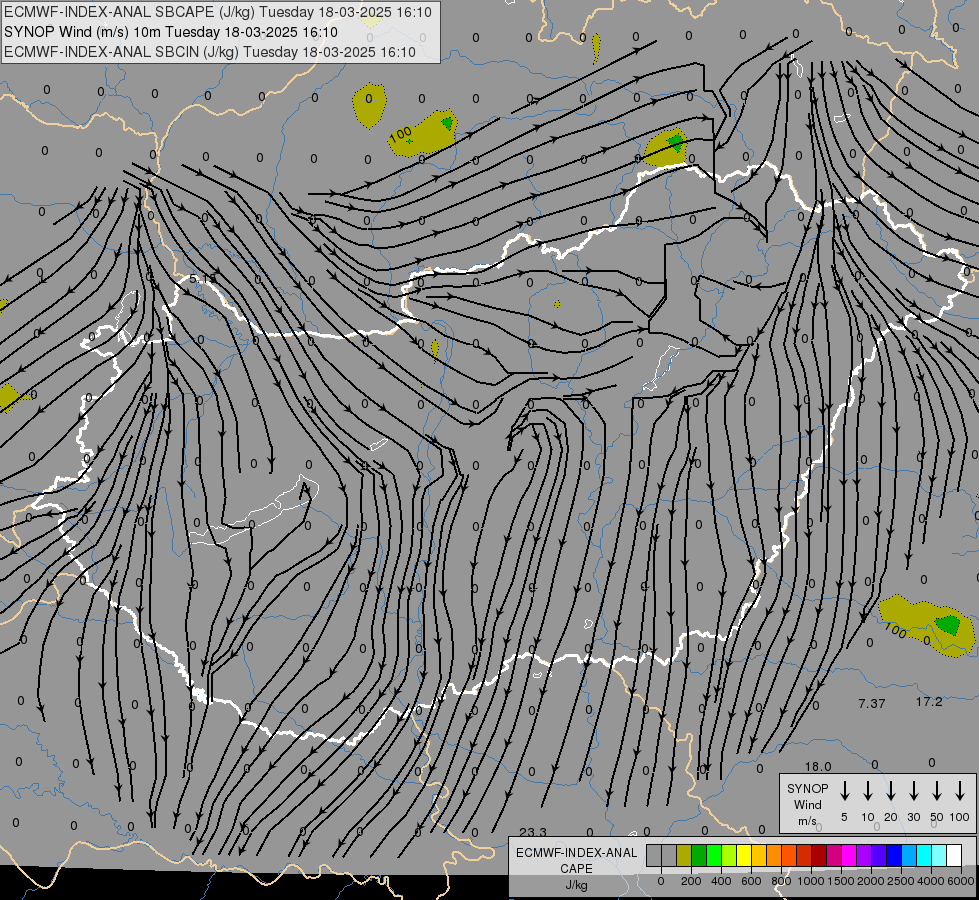Viewport: 979px width, 900px height.
Task: Click the 'CAPE' word in colour legend
Action: click(576, 869)
